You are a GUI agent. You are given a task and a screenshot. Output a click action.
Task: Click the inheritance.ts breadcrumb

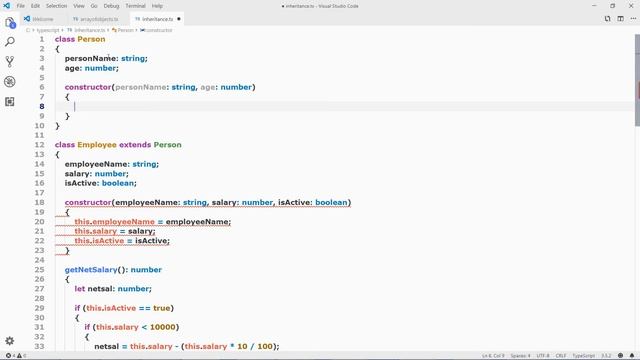point(89,30)
